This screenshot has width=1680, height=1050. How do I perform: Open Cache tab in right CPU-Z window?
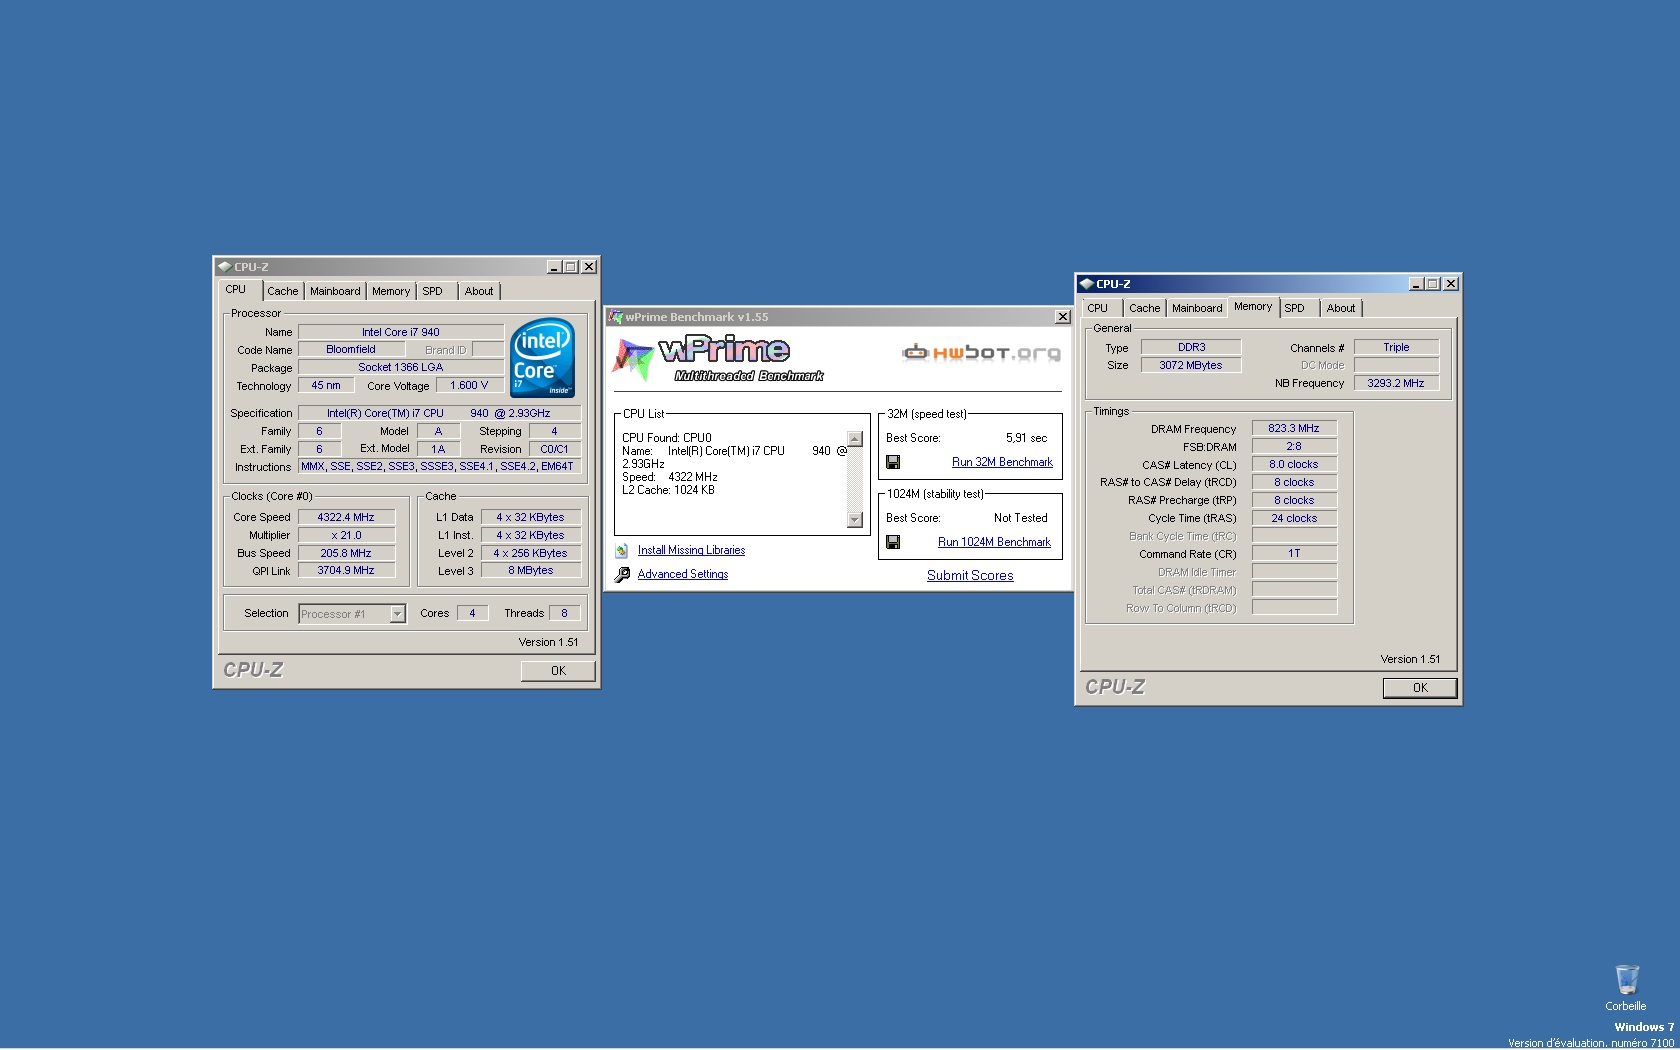click(1145, 308)
